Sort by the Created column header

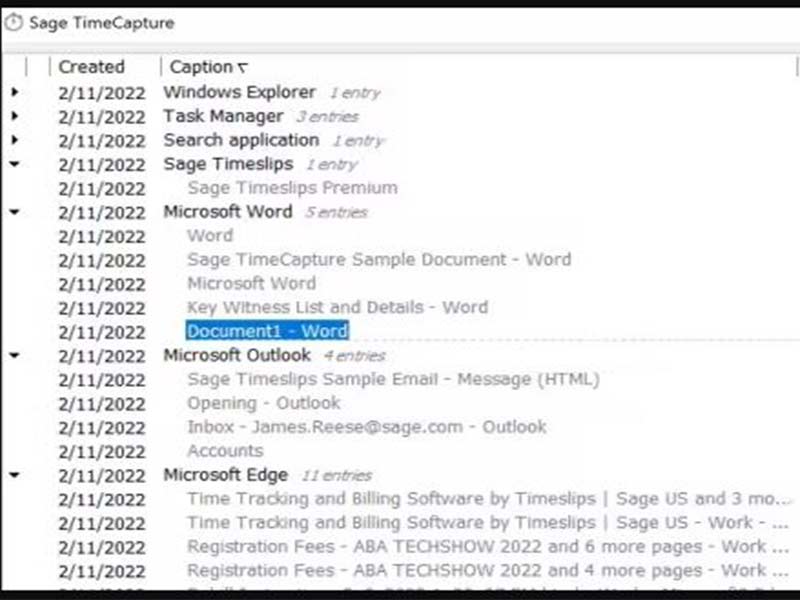pyautogui.click(x=91, y=67)
